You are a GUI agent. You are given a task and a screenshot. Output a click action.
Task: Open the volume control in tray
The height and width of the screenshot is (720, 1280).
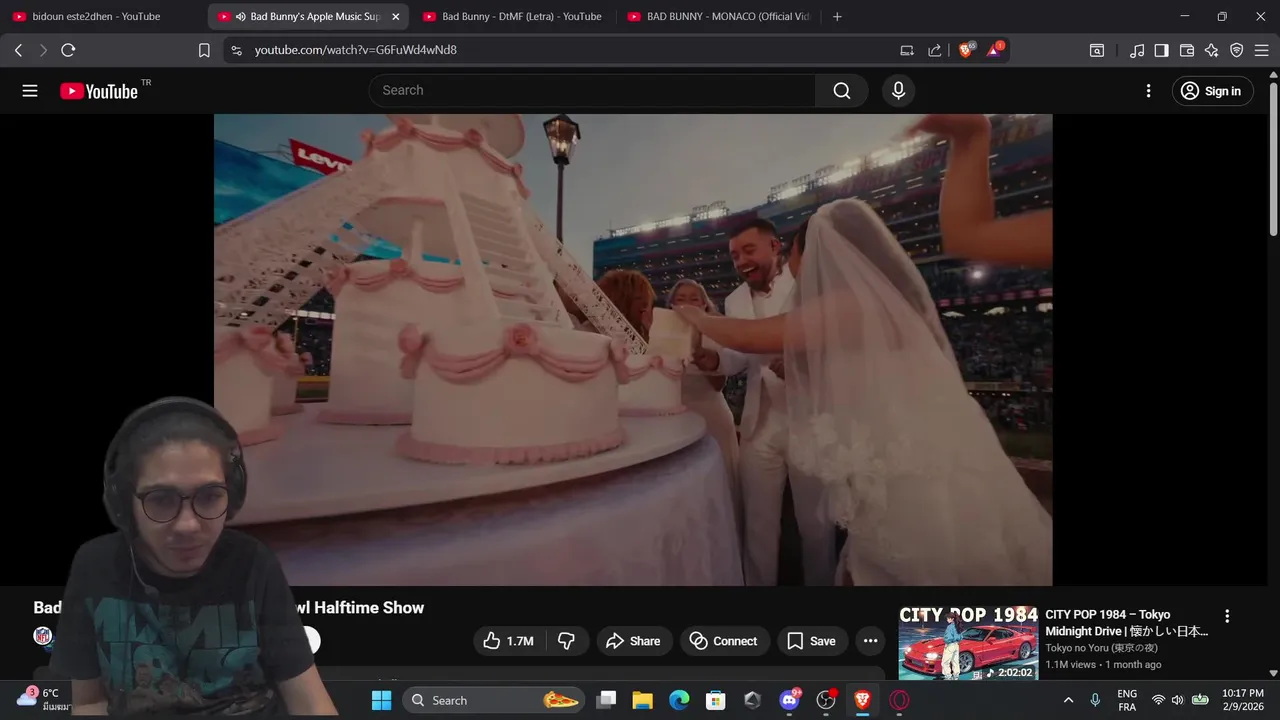click(x=1177, y=700)
